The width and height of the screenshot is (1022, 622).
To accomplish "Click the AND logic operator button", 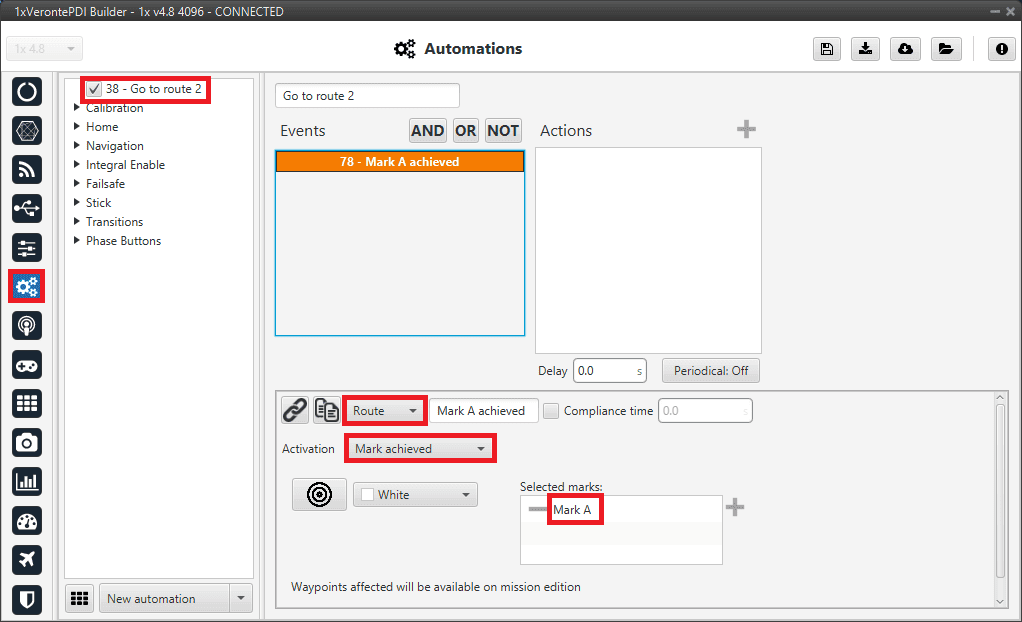I will point(428,131).
